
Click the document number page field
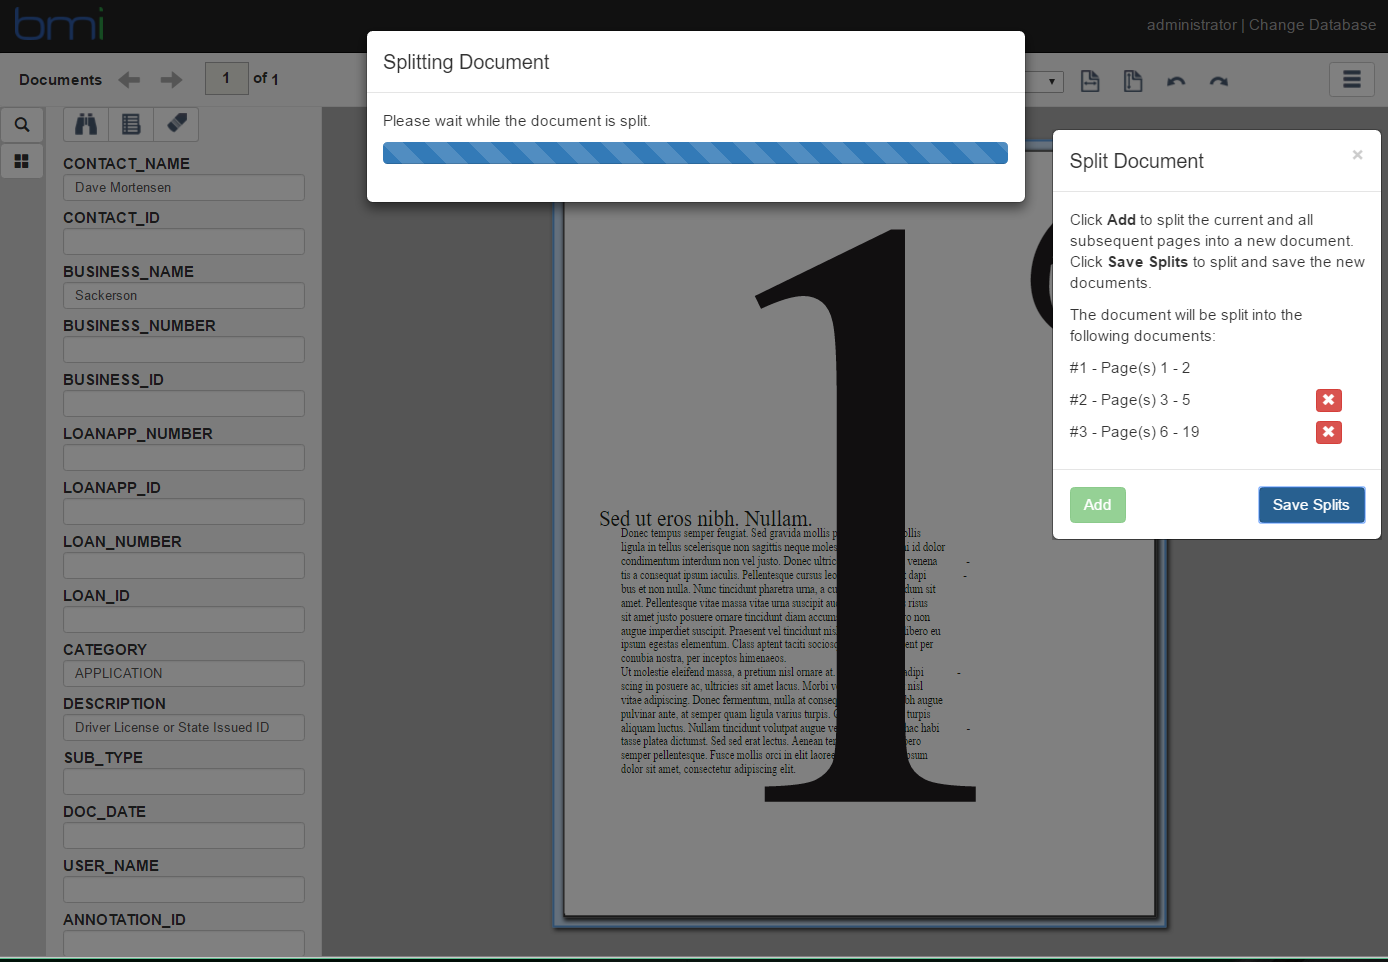[227, 78]
